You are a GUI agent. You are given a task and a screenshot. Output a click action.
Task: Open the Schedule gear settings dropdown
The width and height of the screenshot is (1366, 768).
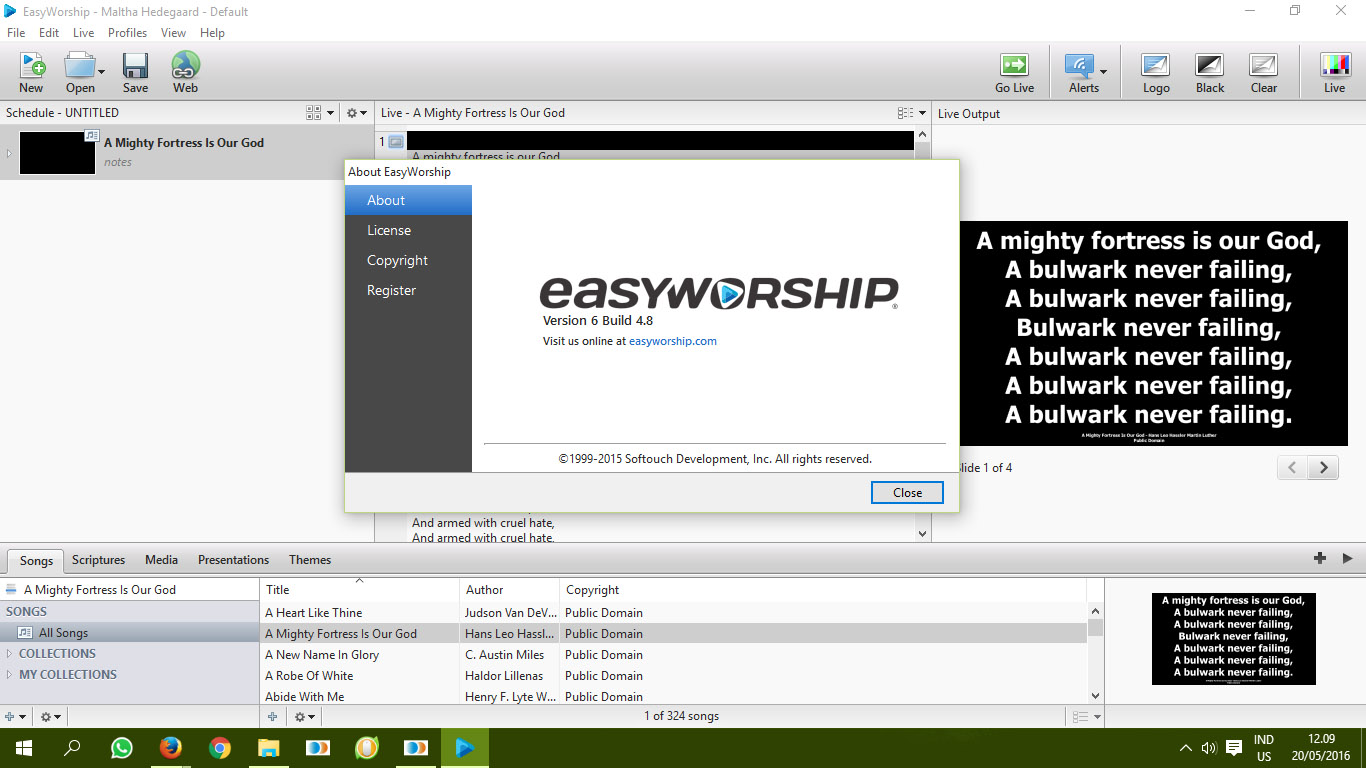356,113
